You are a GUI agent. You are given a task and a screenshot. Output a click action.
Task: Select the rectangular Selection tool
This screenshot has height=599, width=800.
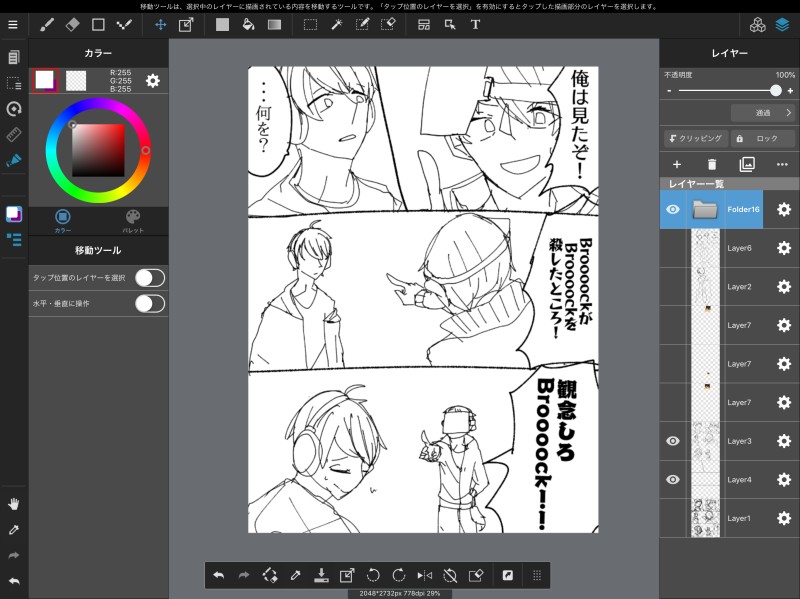(310, 24)
